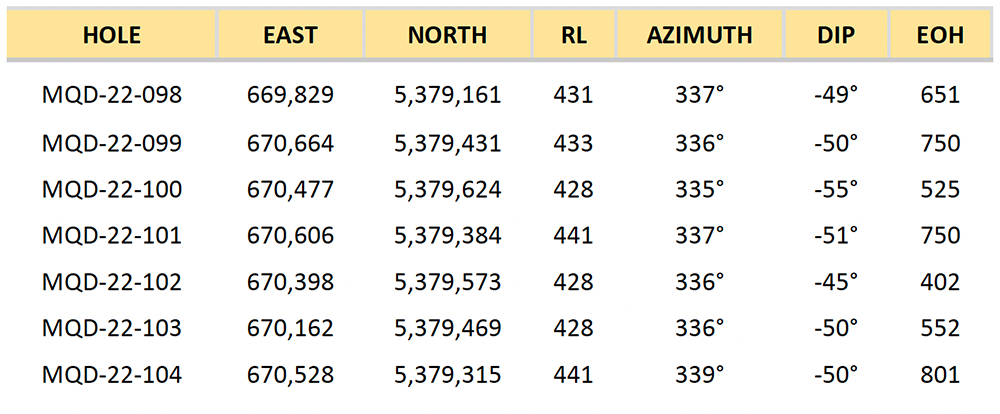The image size is (1000, 414).
Task: Click the EOH column header
Action: tap(940, 35)
